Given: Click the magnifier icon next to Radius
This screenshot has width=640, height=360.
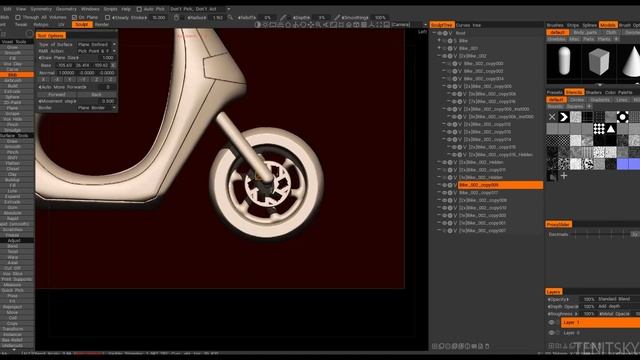Looking at the screenshot, I should 230,18.
